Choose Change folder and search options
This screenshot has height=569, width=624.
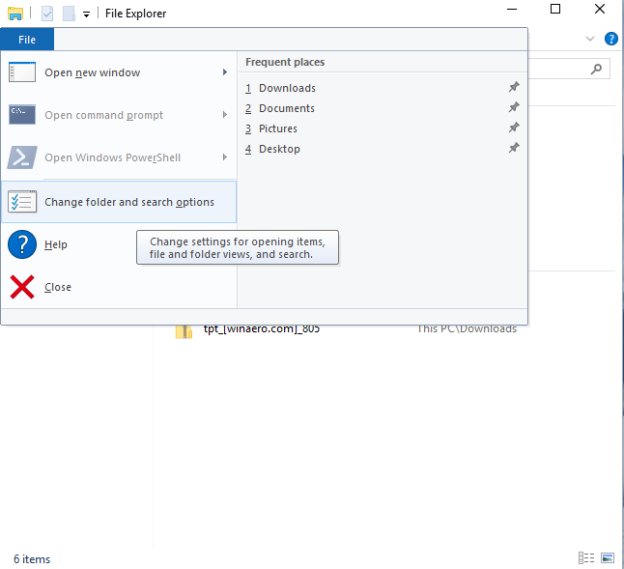pyautogui.click(x=119, y=202)
